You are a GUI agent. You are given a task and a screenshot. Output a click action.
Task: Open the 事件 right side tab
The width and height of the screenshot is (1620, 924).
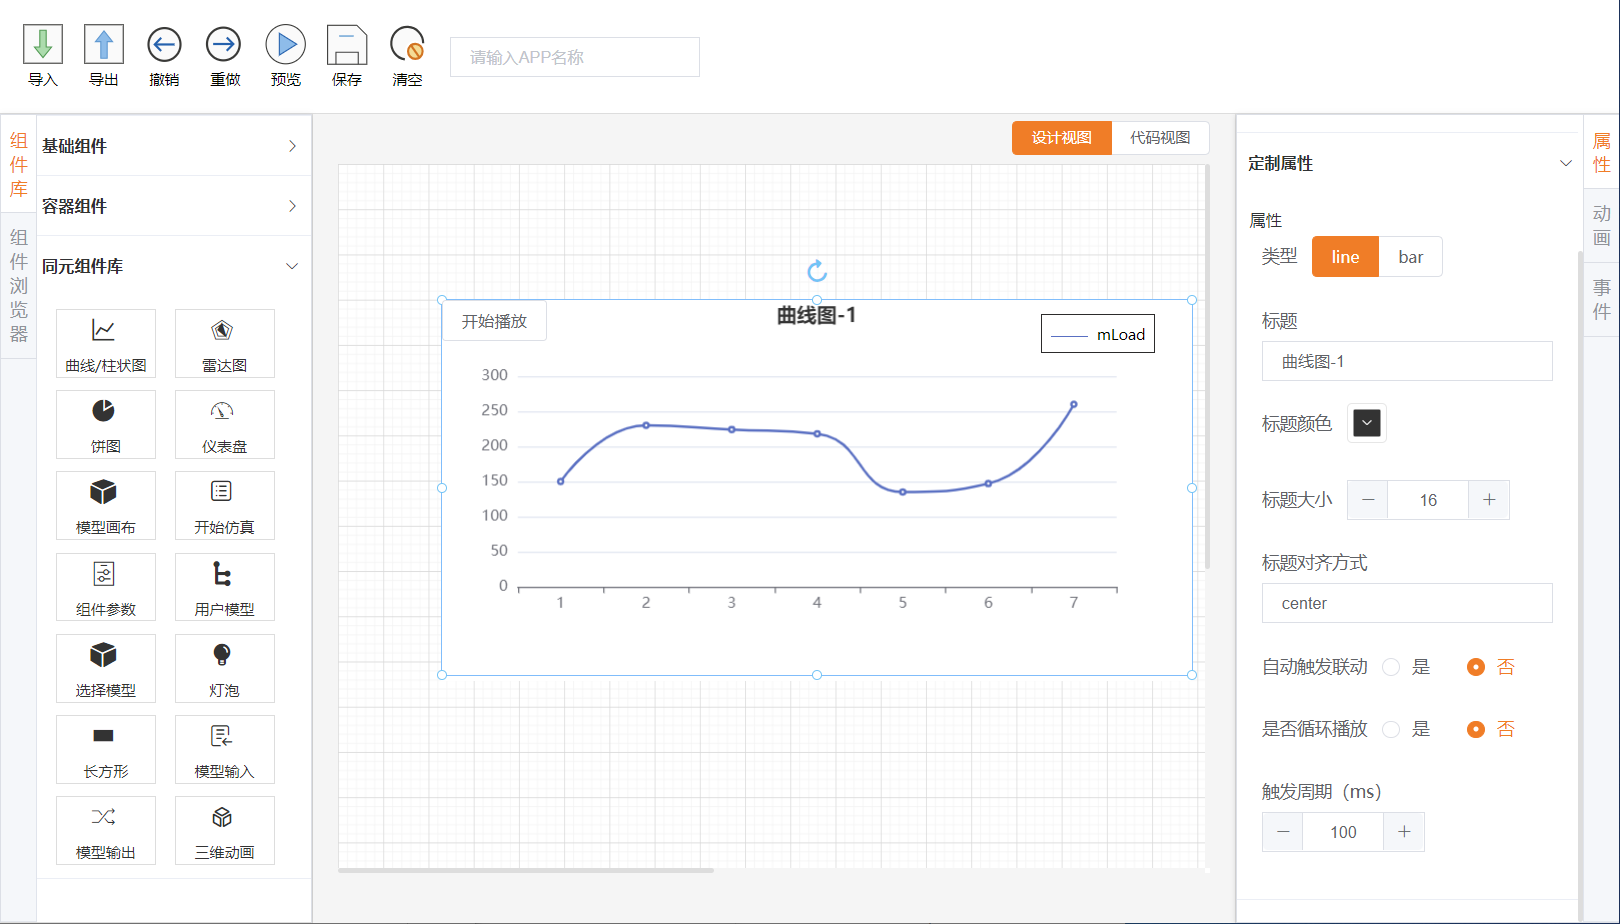[x=1601, y=299]
